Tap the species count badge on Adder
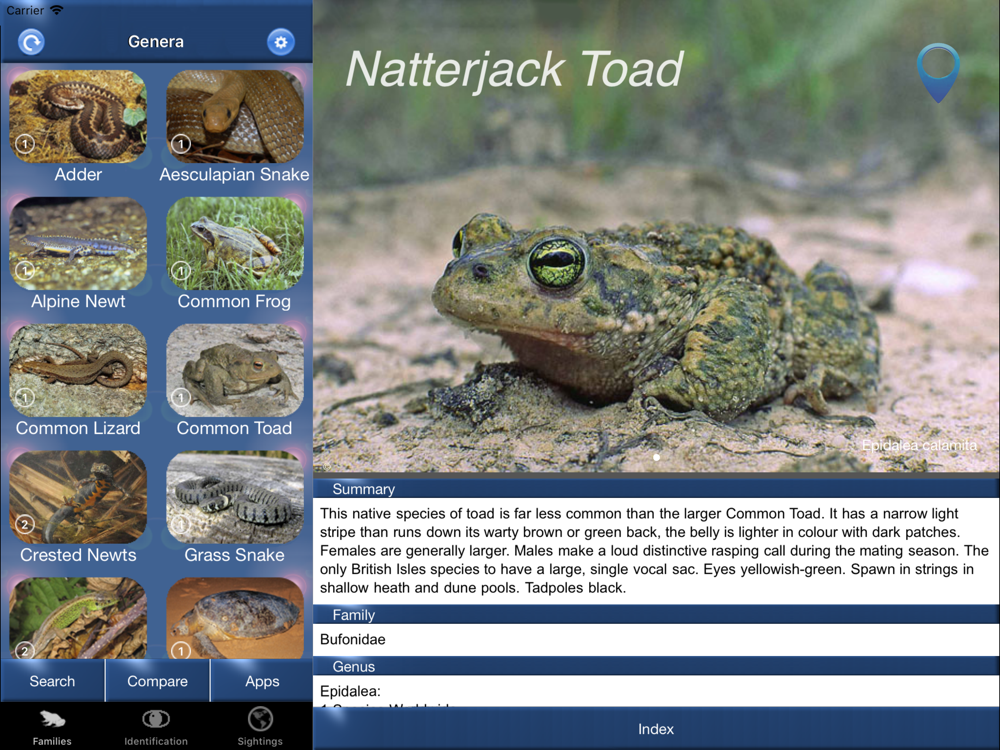Screen dimensions: 1000x750 click(25, 143)
